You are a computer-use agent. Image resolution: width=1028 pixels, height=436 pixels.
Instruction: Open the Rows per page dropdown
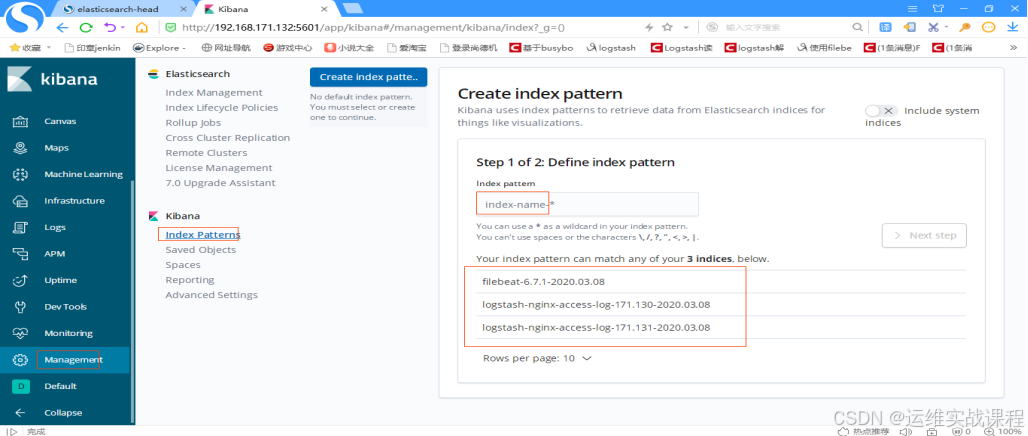(x=537, y=359)
